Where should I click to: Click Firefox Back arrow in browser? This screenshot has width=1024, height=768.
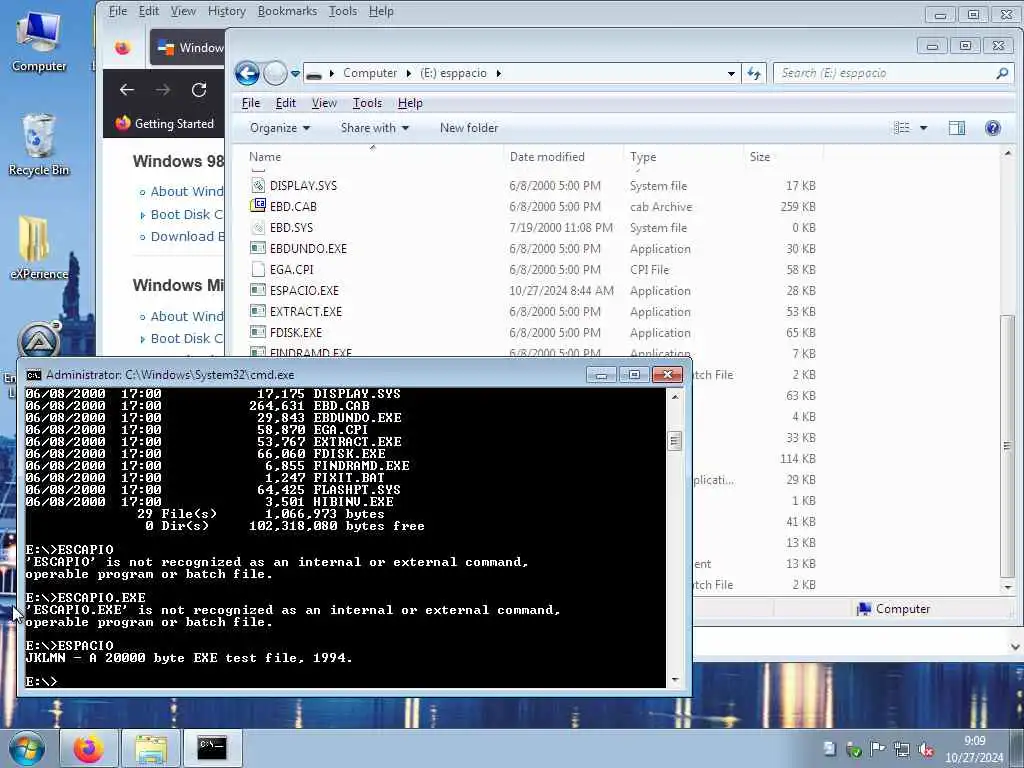point(127,90)
